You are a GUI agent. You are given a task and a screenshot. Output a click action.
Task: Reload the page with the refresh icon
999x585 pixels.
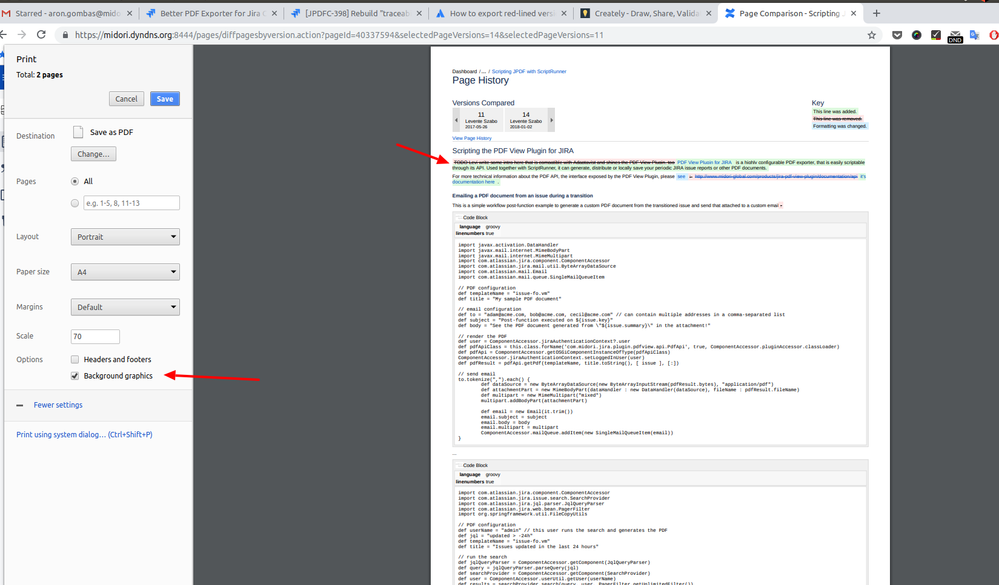pos(41,35)
